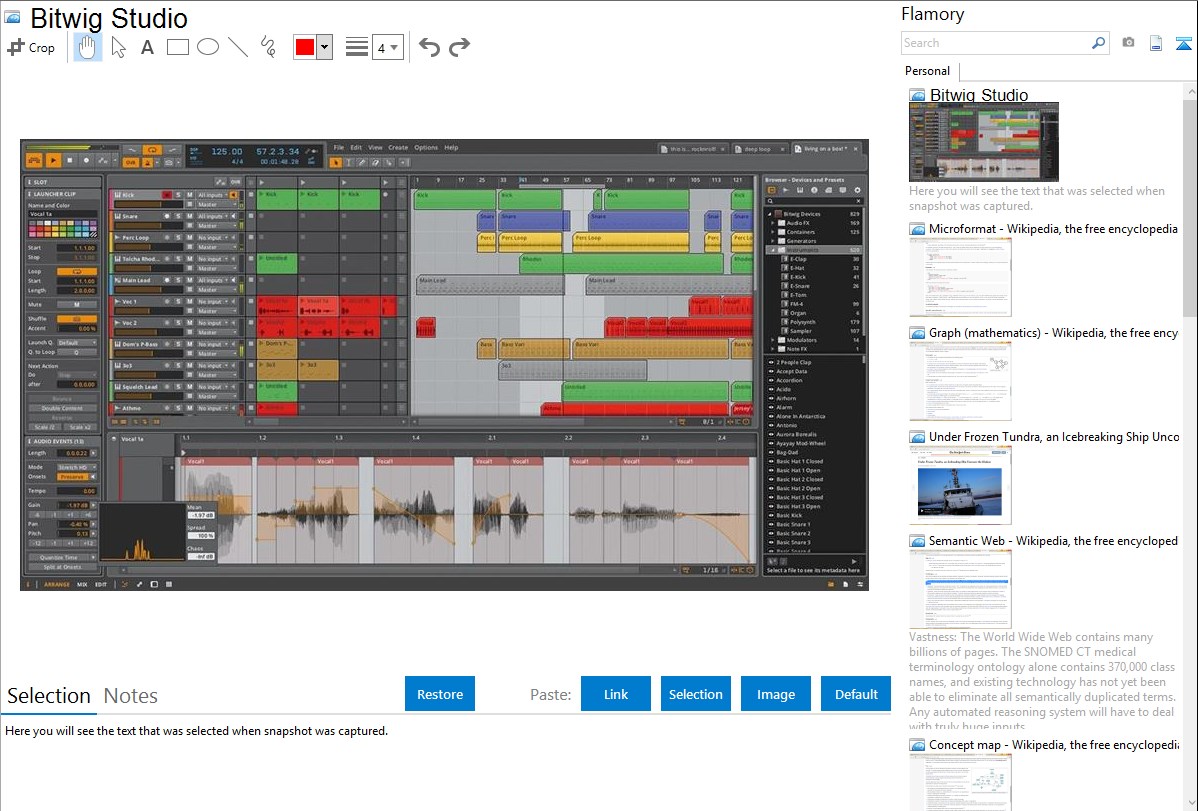Choose the arrow pointer tool
The width and height of the screenshot is (1198, 811).
pyautogui.click(x=118, y=47)
